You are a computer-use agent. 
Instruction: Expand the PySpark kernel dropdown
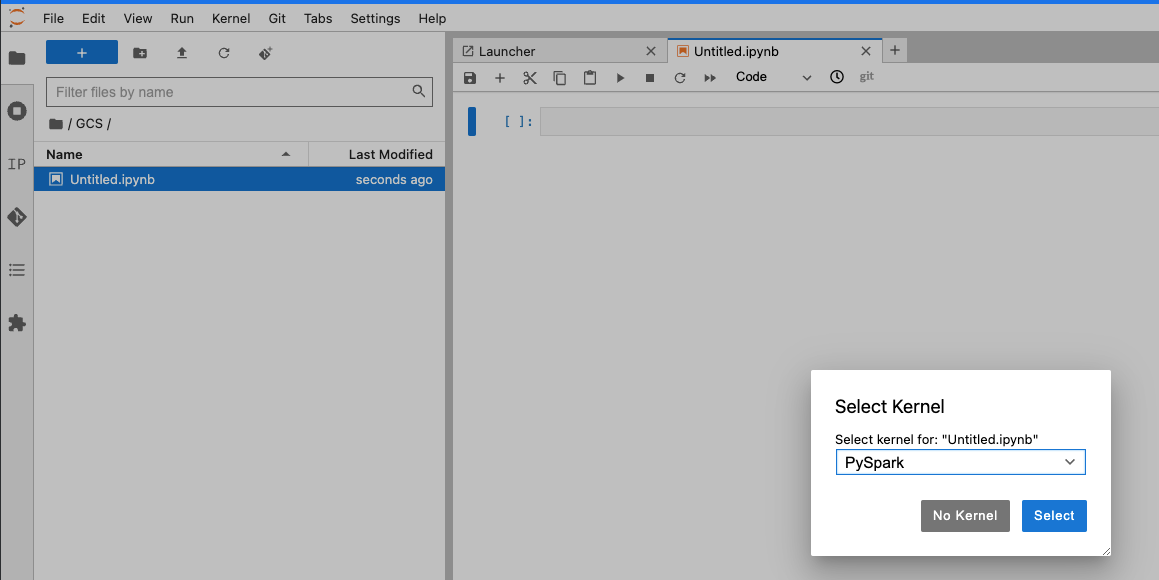point(960,462)
